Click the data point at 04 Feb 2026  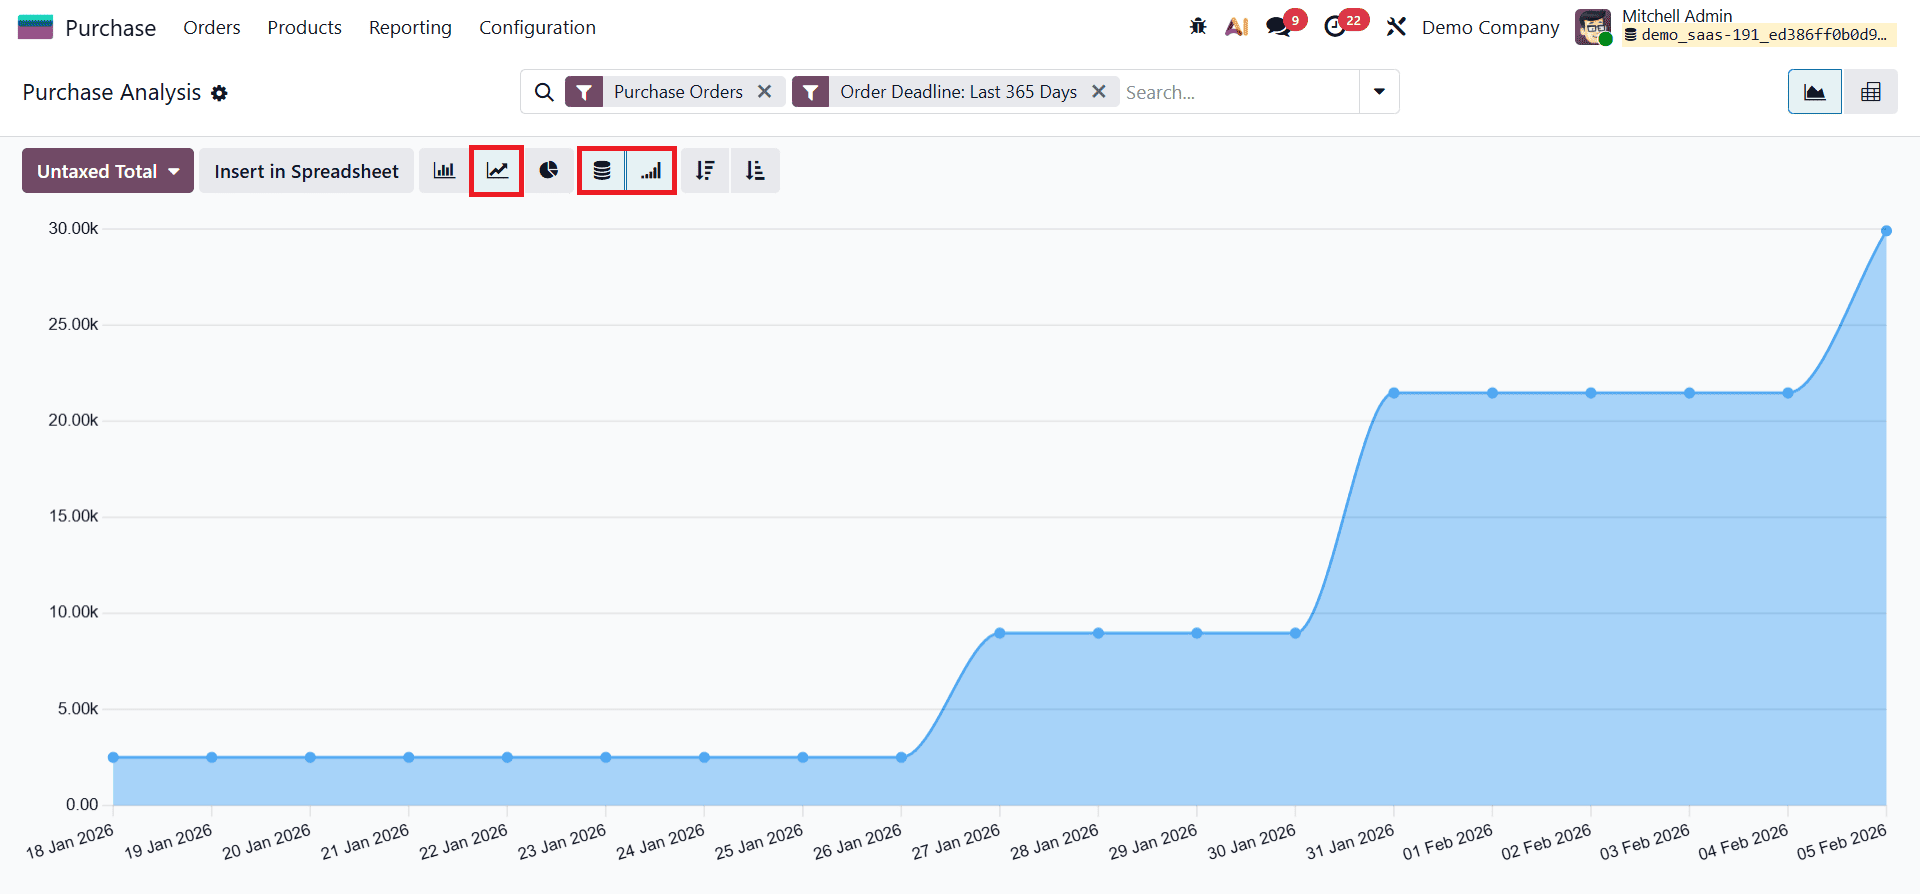coord(1788,393)
